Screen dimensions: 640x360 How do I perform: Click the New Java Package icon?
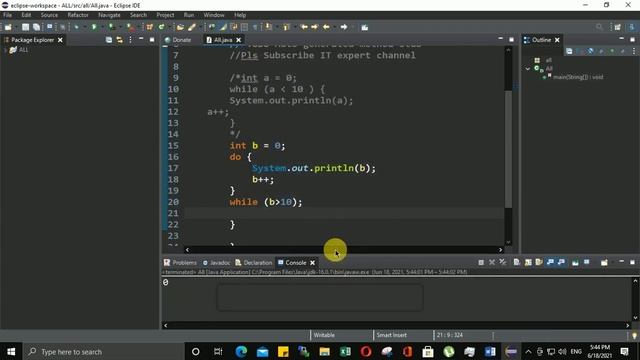coord(150,27)
